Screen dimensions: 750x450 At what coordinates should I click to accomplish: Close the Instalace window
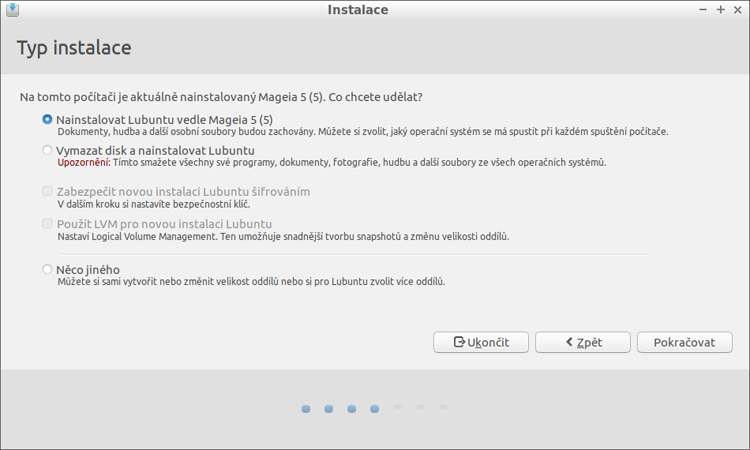[738, 10]
